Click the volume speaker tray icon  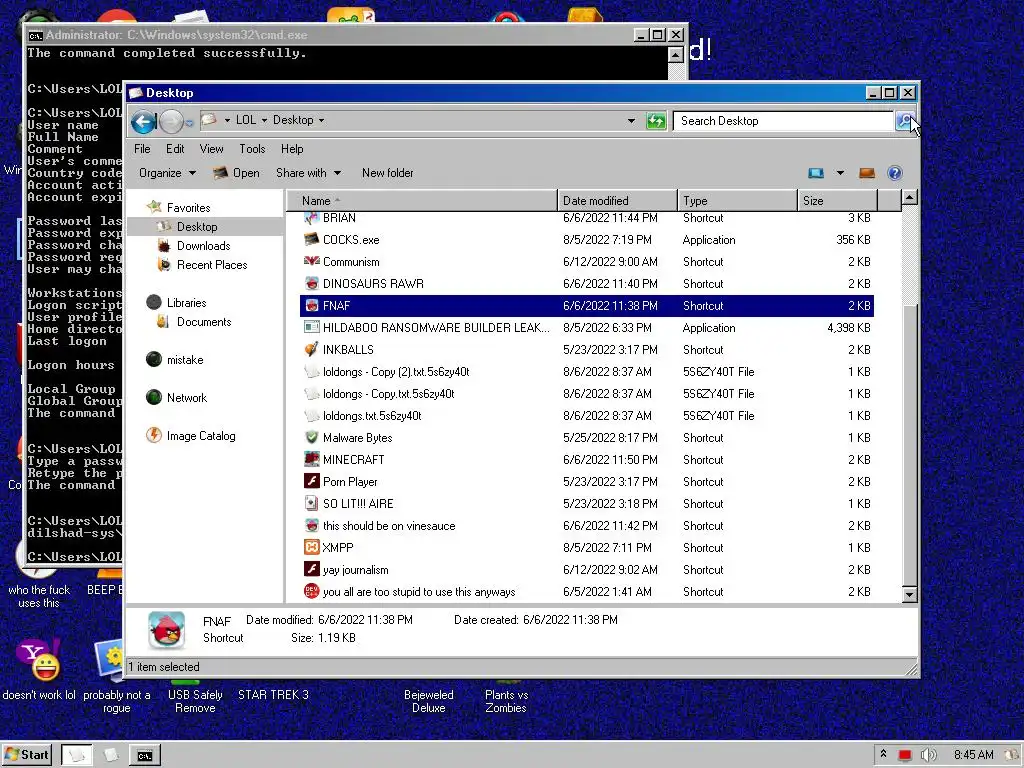click(x=927, y=755)
